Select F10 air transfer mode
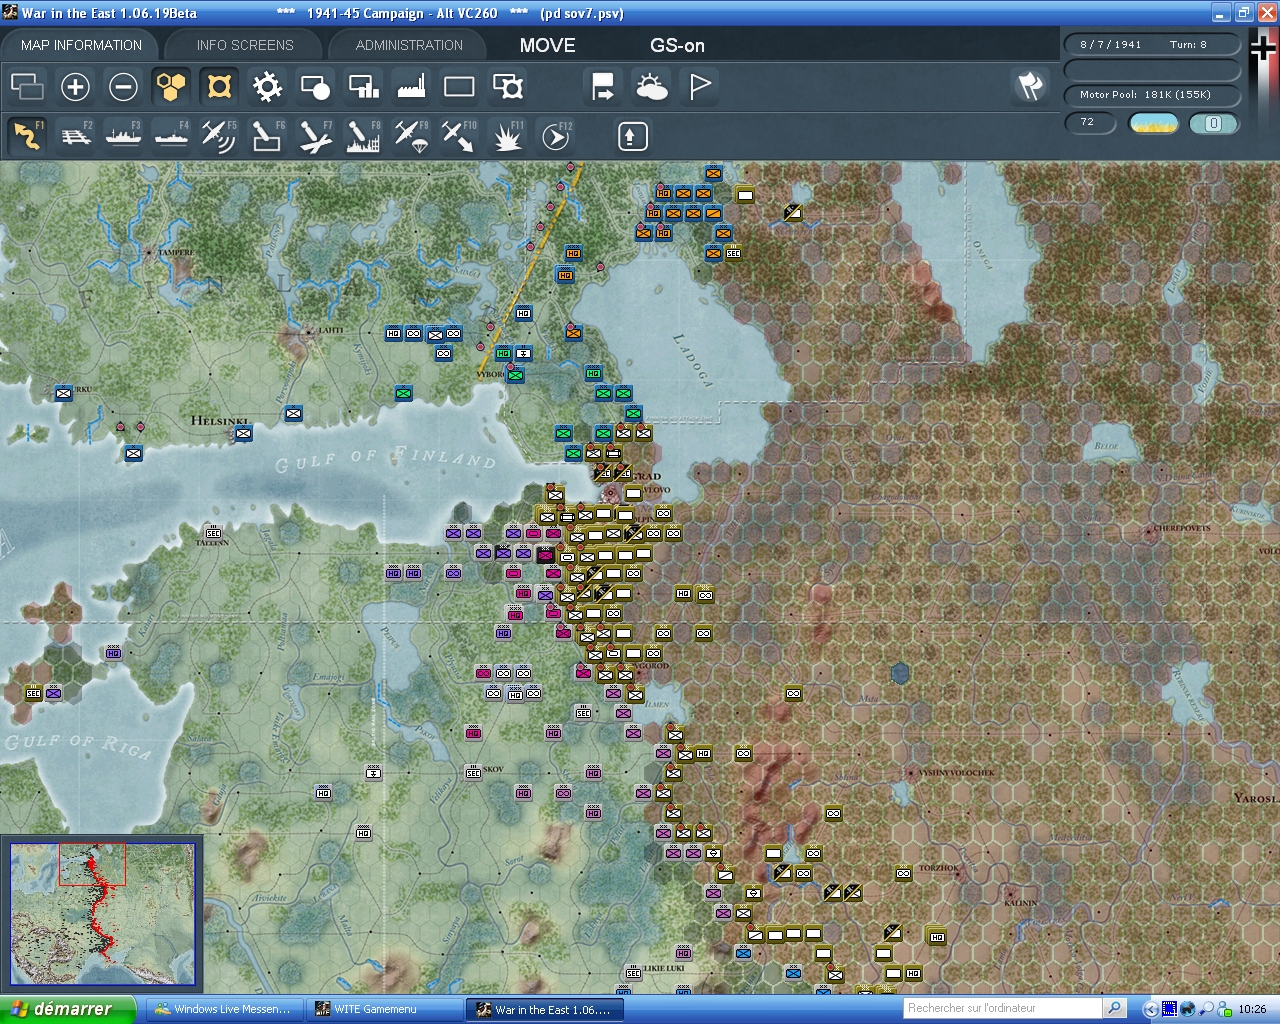This screenshot has height=1024, width=1280. 459,136
